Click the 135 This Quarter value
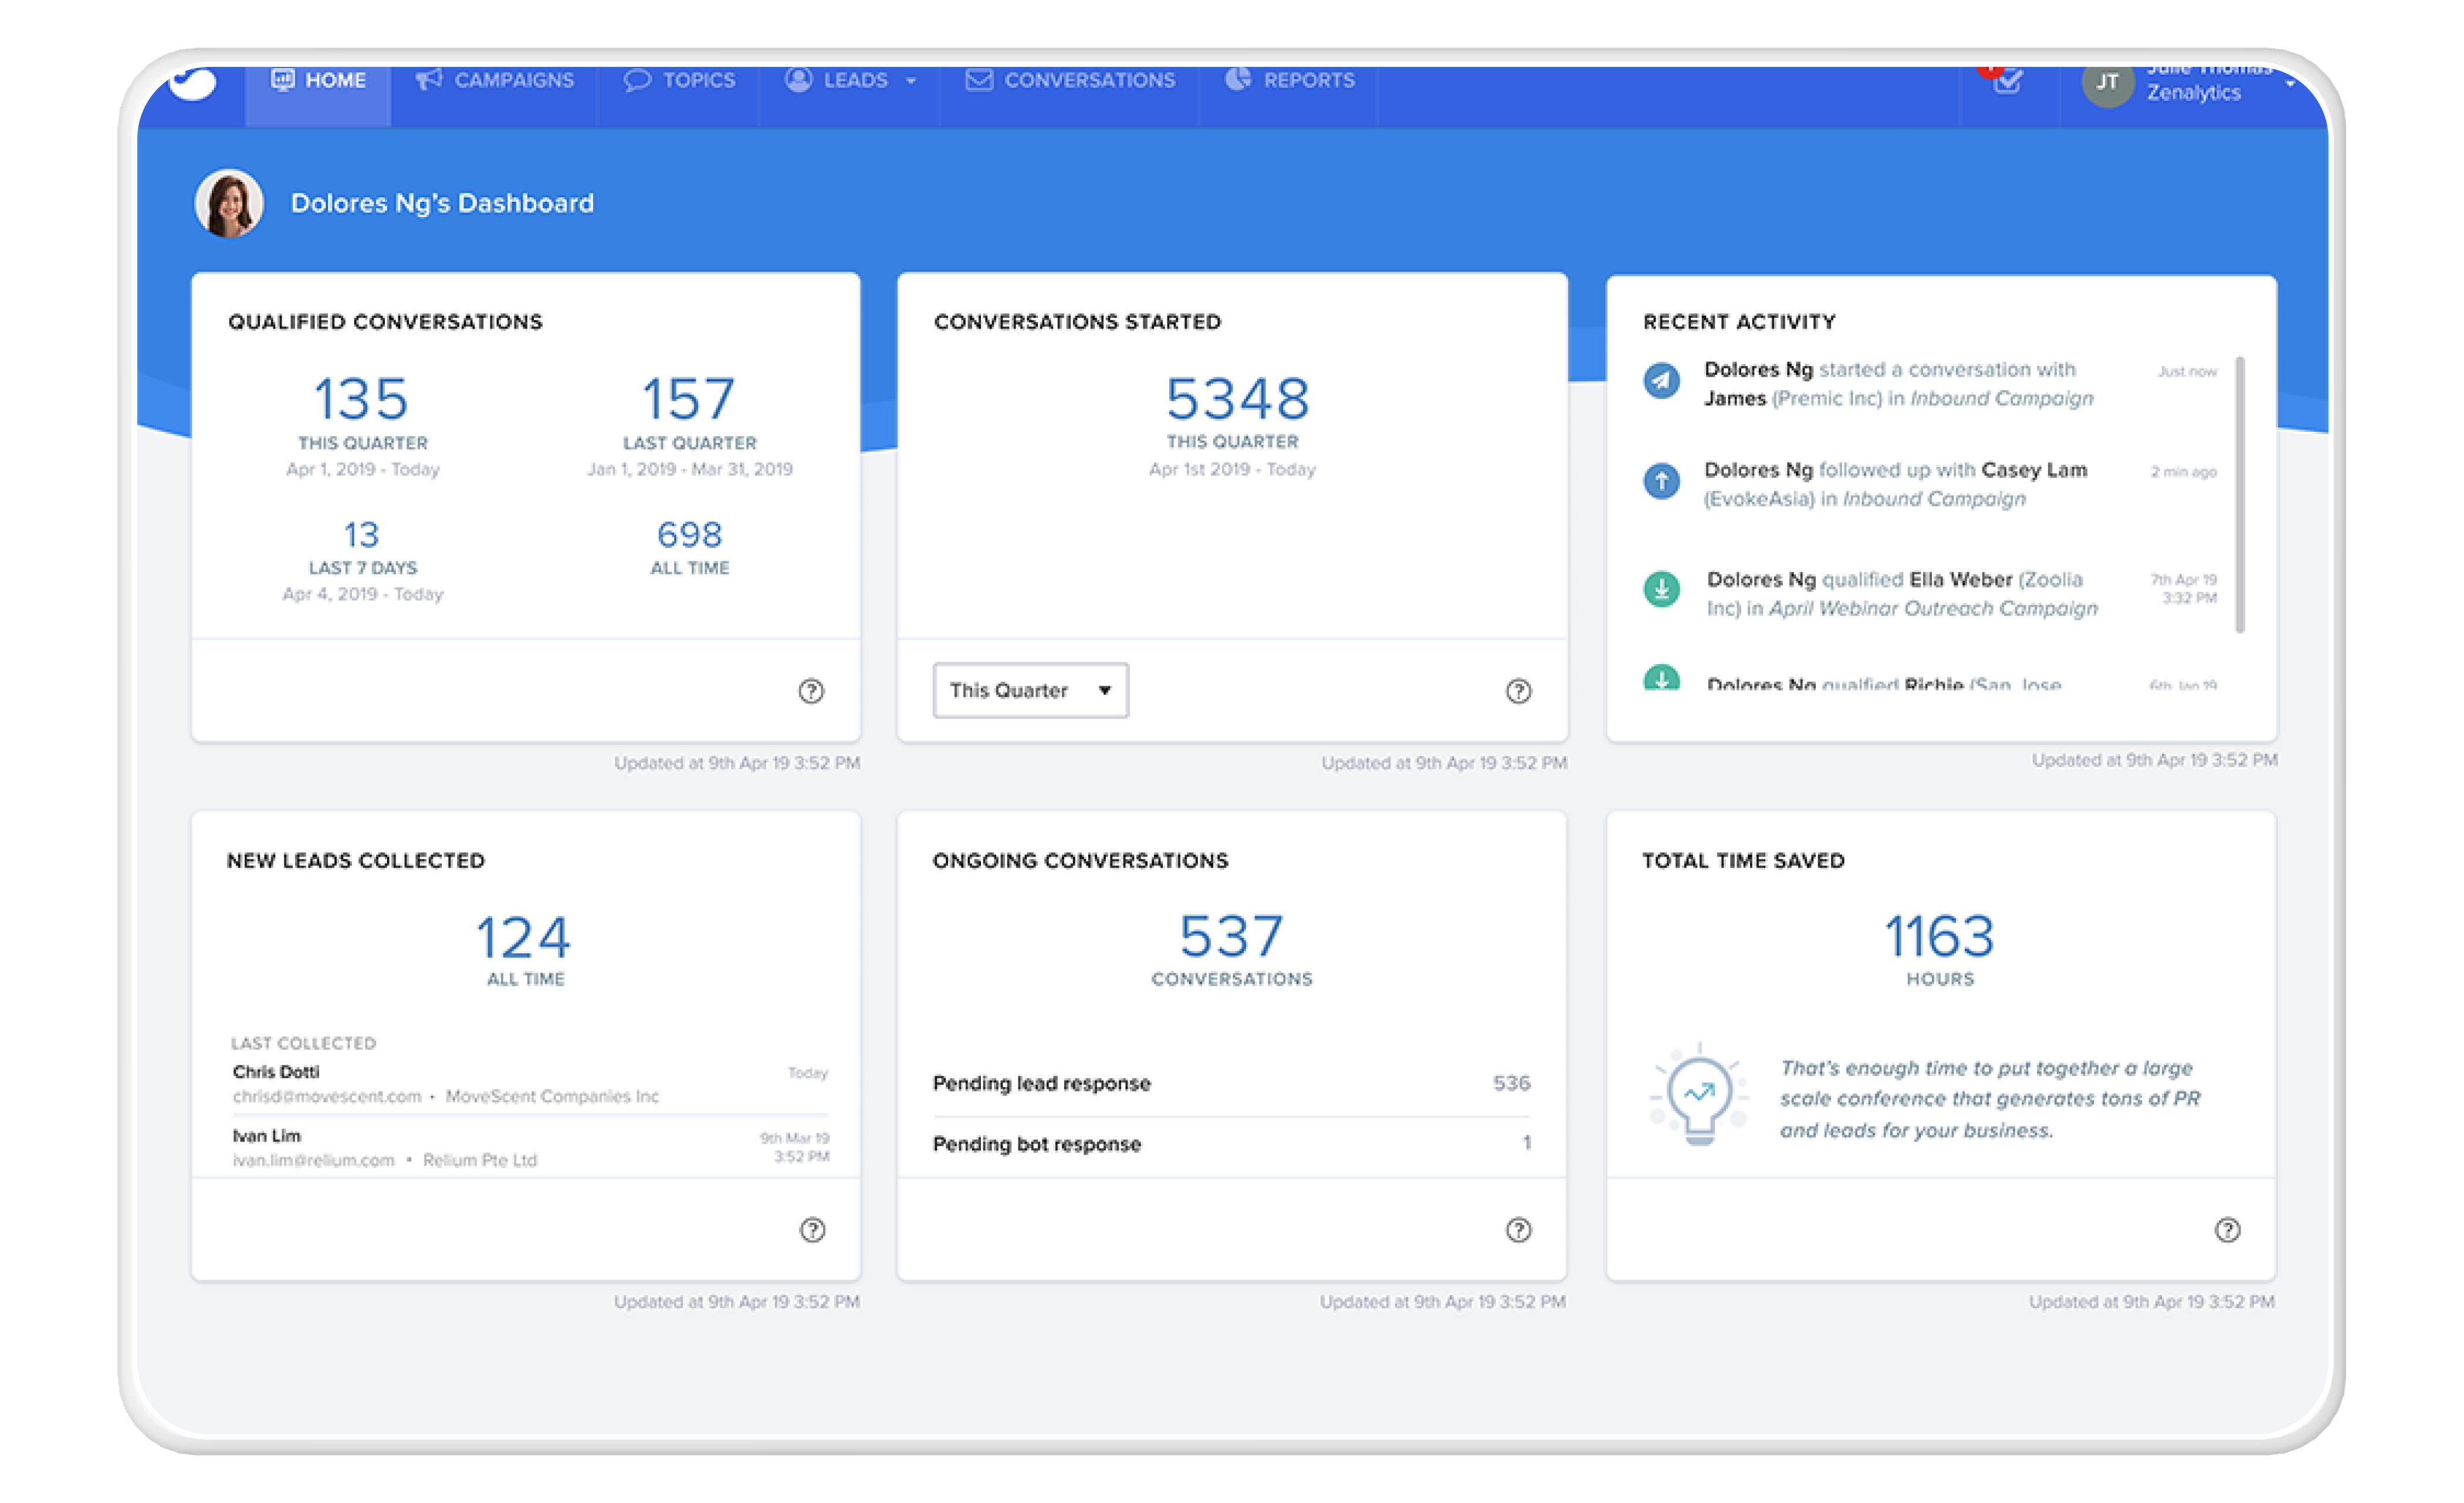Viewport: 2464px width, 1503px height. click(x=361, y=399)
